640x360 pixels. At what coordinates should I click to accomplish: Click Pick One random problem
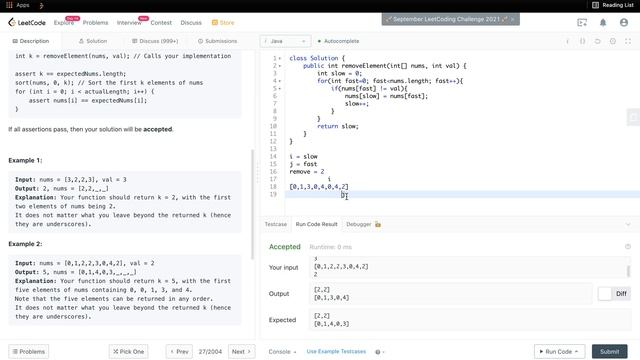tap(129, 351)
